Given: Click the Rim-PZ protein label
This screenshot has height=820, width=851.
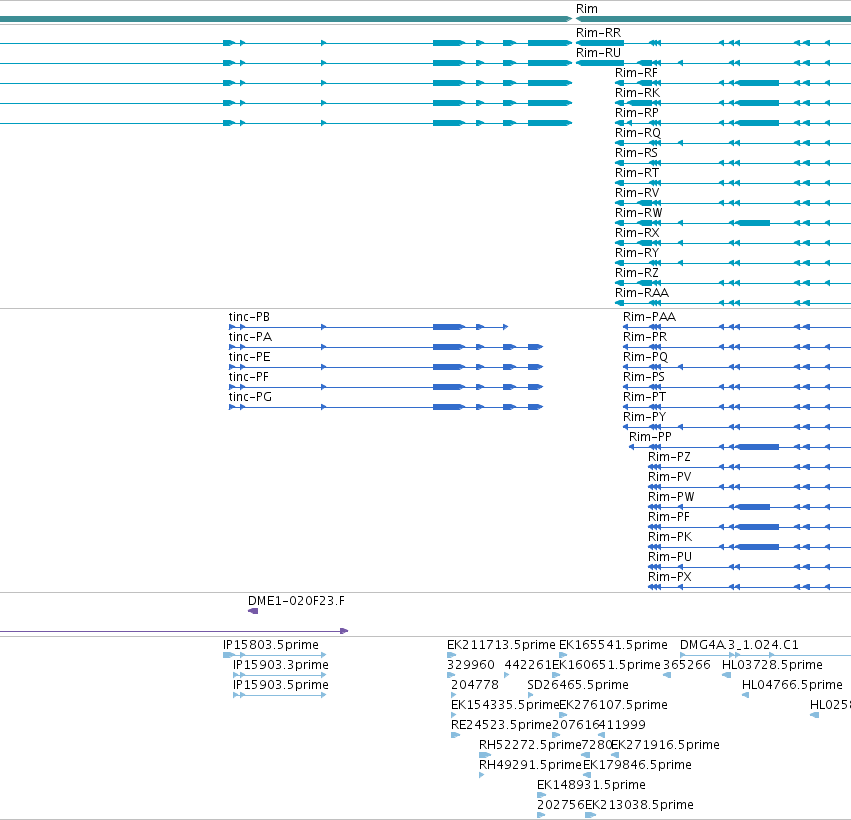Looking at the screenshot, I should [x=669, y=457].
